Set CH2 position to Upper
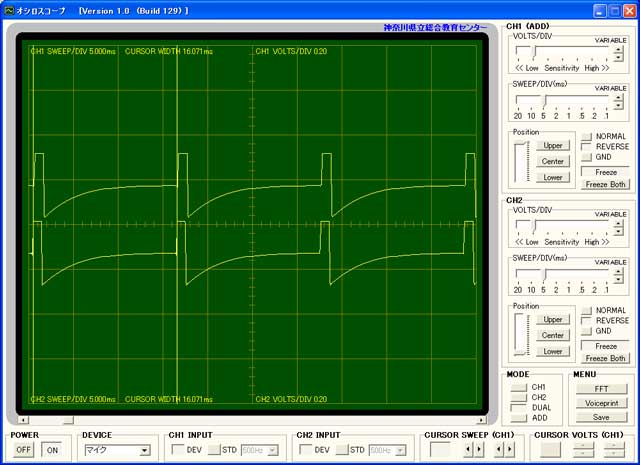 [x=553, y=319]
